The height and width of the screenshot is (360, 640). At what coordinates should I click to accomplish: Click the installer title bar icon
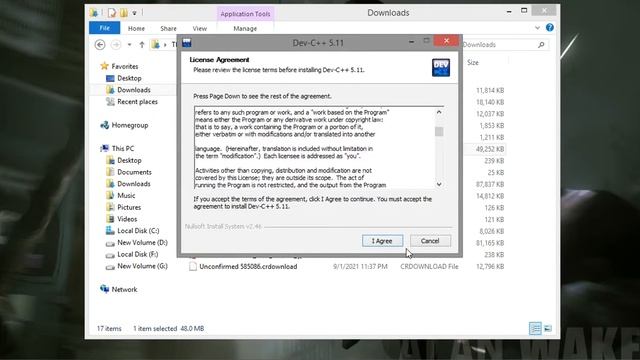pyautogui.click(x=187, y=42)
